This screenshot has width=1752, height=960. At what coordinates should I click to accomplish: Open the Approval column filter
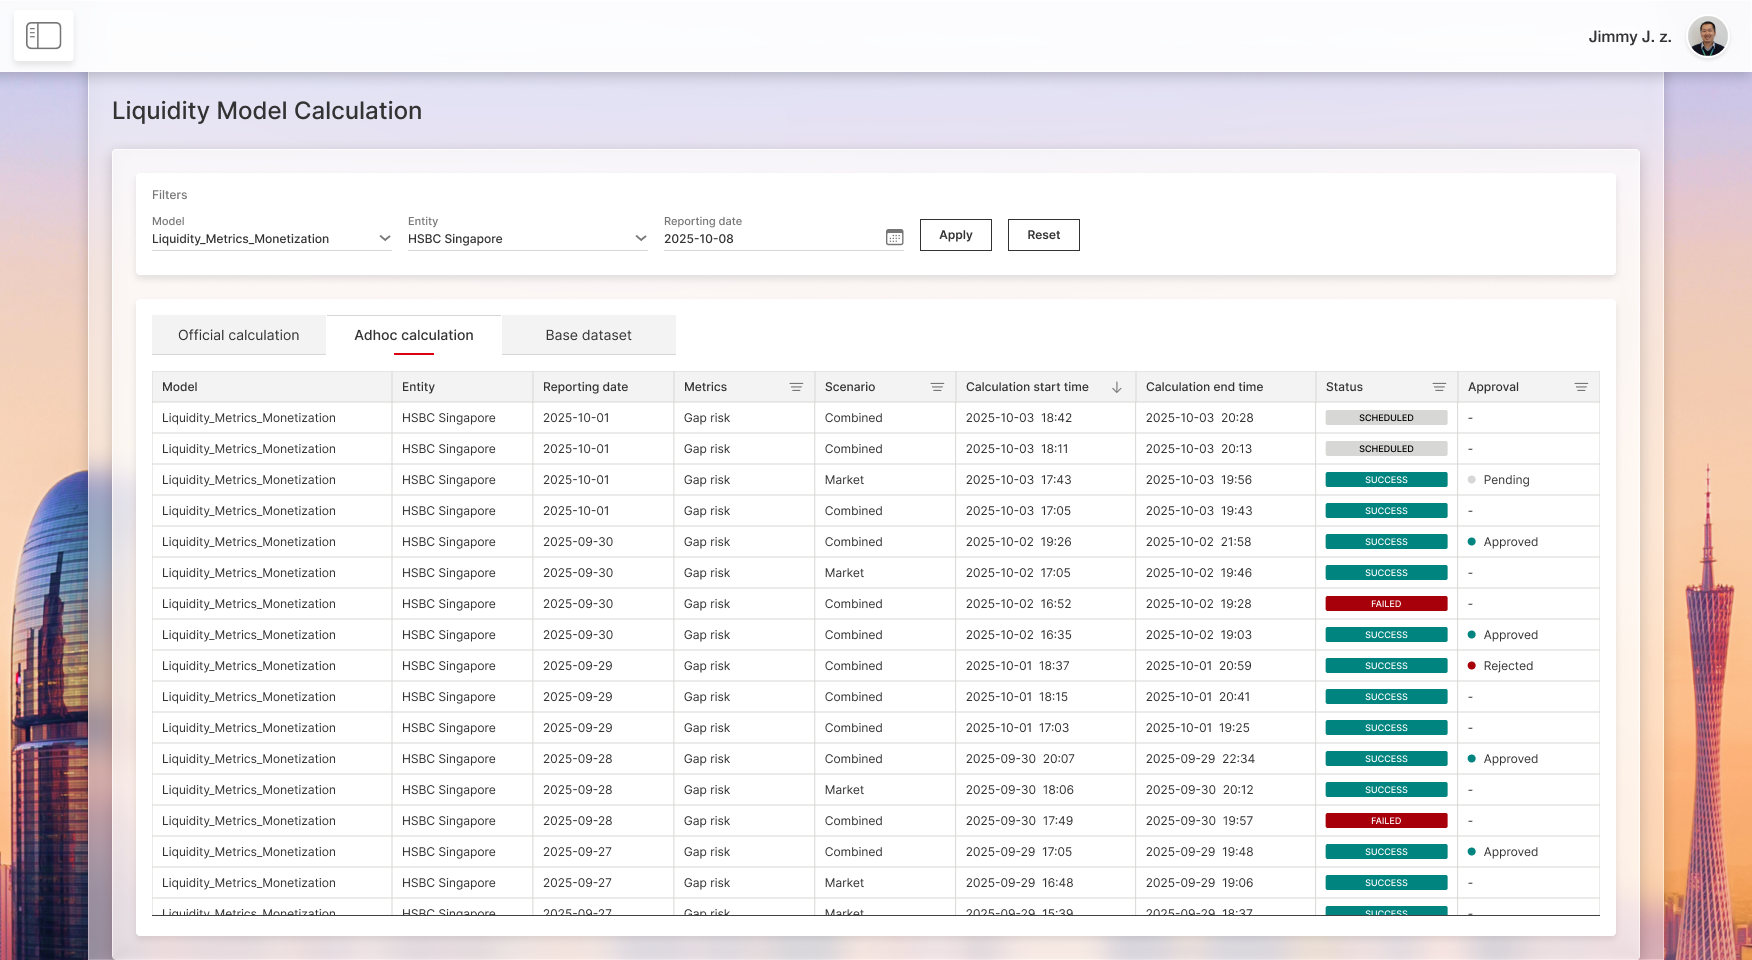[x=1581, y=387]
